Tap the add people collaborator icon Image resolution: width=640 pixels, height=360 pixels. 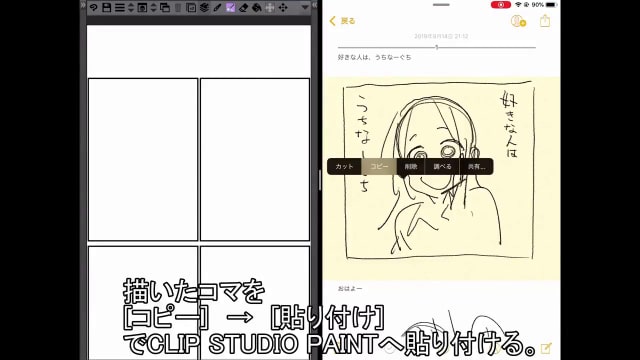pyautogui.click(x=518, y=21)
